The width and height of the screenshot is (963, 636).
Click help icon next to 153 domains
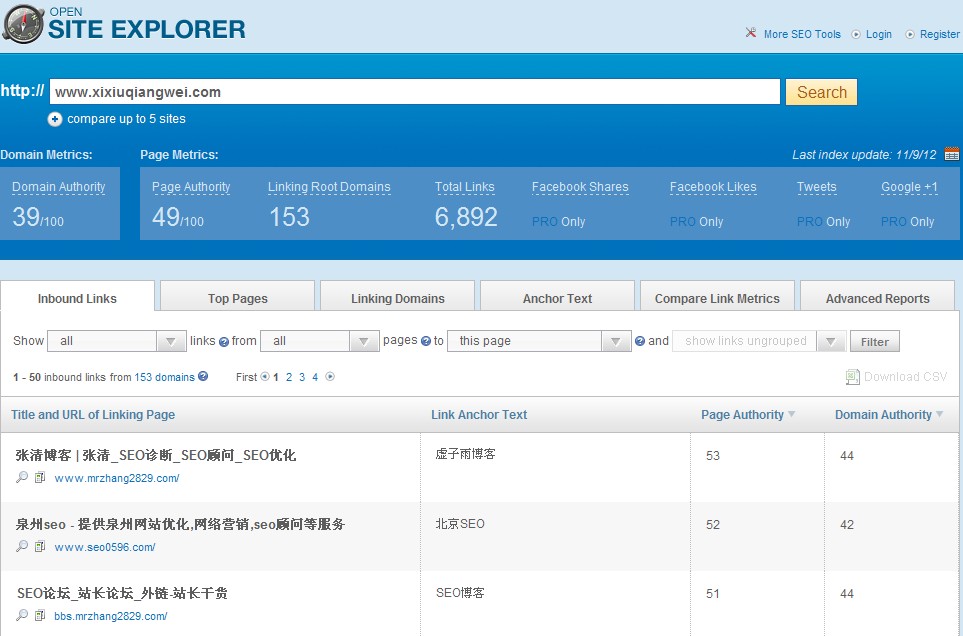pos(203,377)
